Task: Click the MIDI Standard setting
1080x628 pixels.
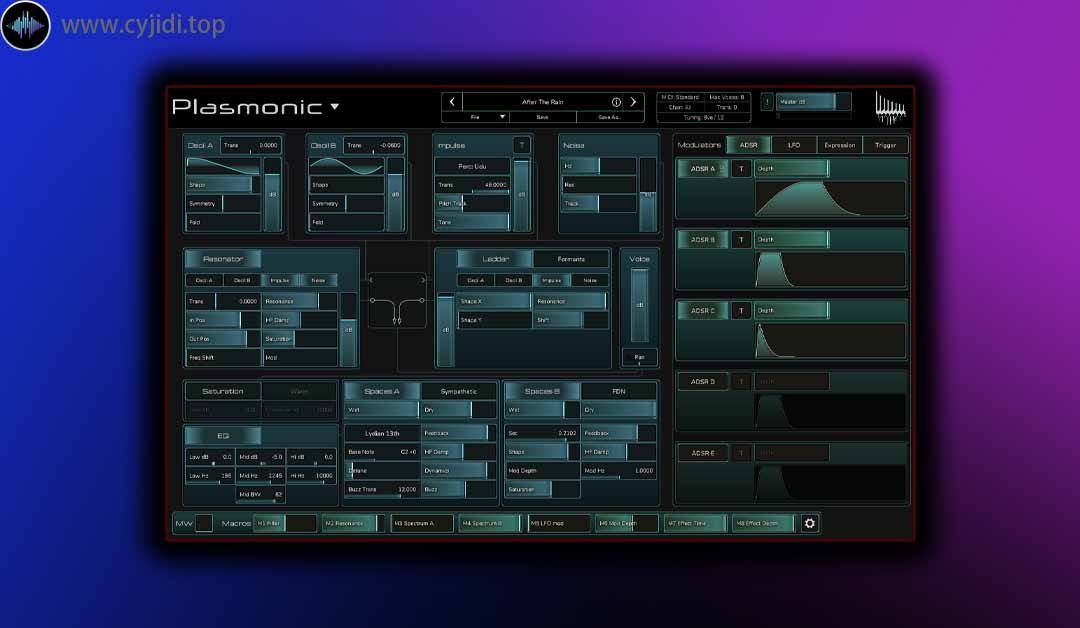Action: tap(680, 97)
